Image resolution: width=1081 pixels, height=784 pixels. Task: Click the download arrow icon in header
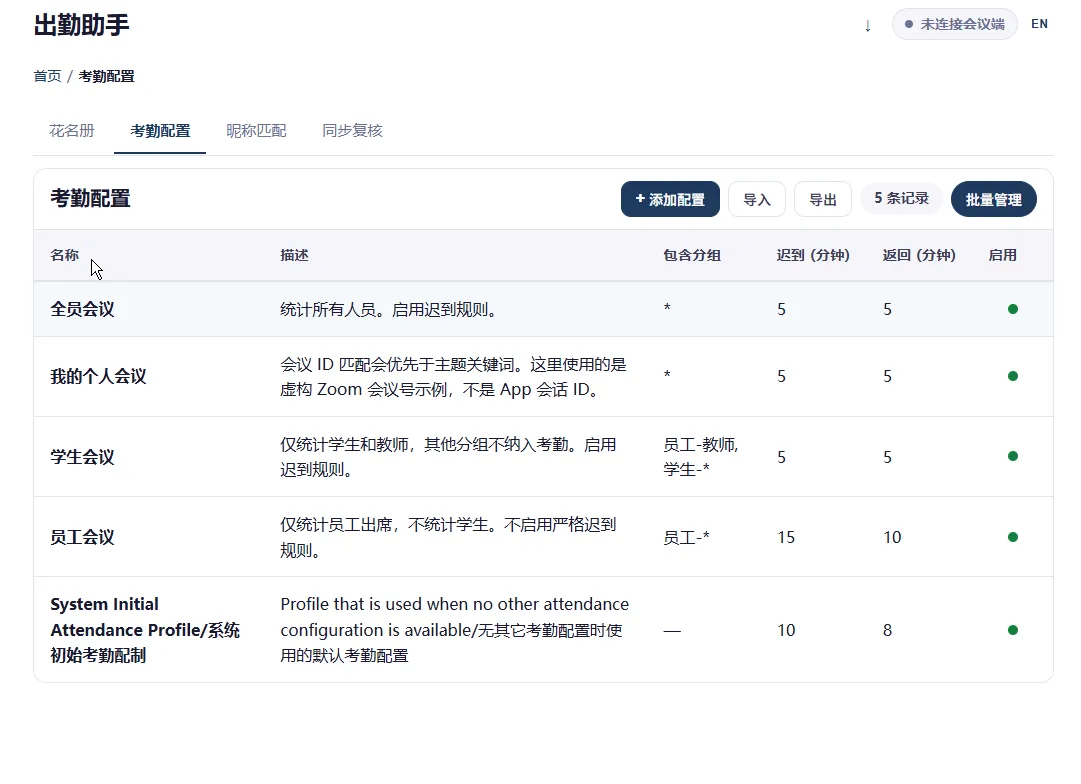click(x=867, y=26)
